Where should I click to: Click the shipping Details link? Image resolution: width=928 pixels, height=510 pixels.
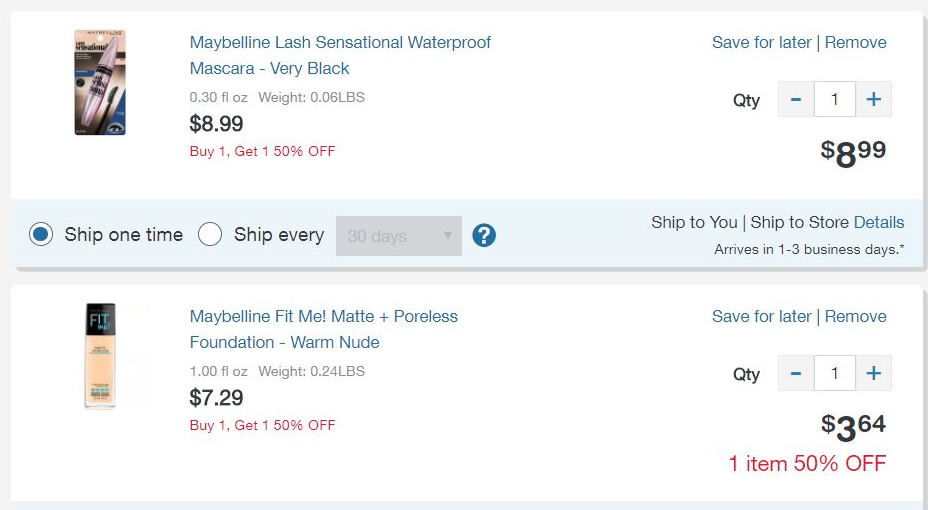pos(878,222)
